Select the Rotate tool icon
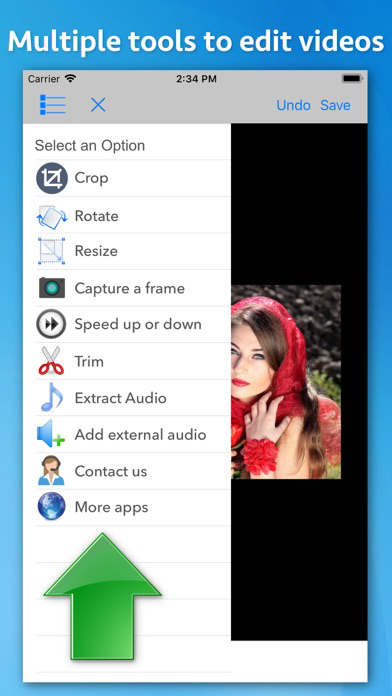Viewport: 392px width, 696px height. click(x=52, y=216)
